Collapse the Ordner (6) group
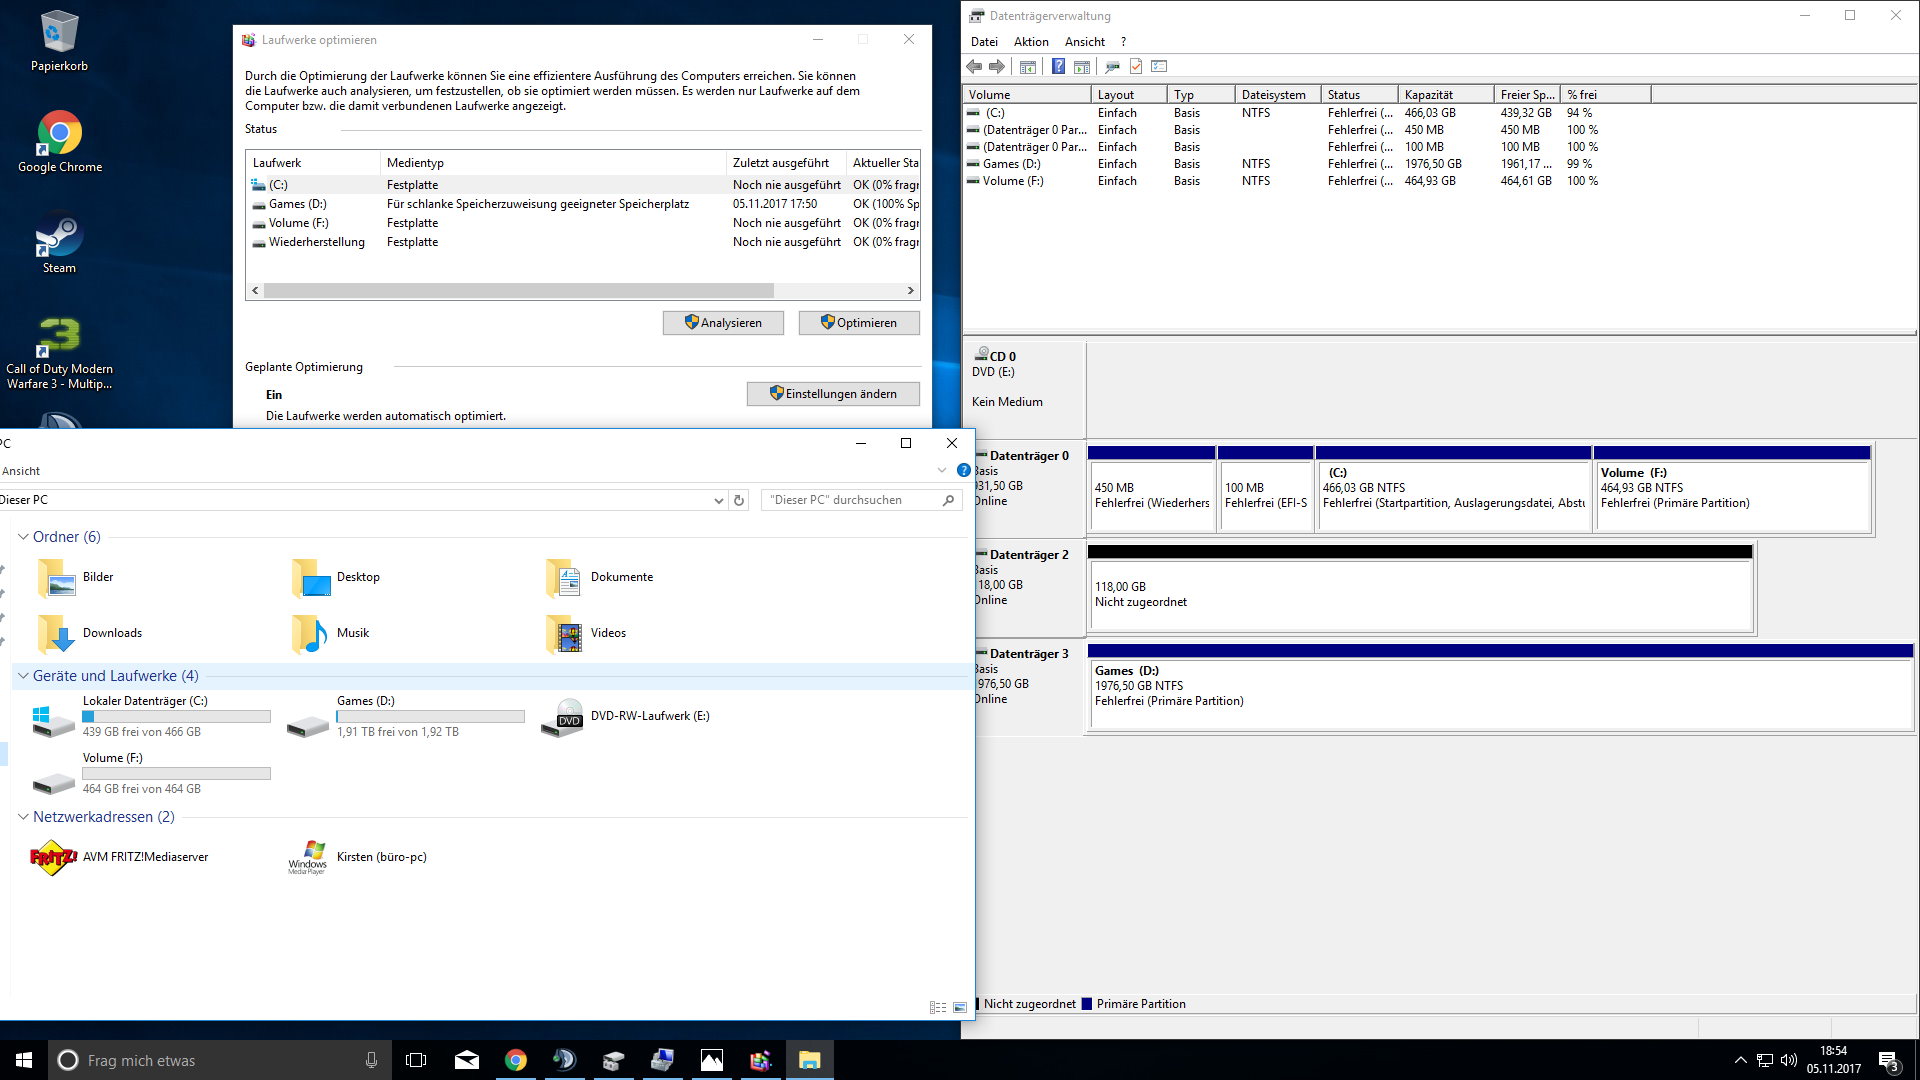Image resolution: width=1920 pixels, height=1080 pixels. click(23, 537)
